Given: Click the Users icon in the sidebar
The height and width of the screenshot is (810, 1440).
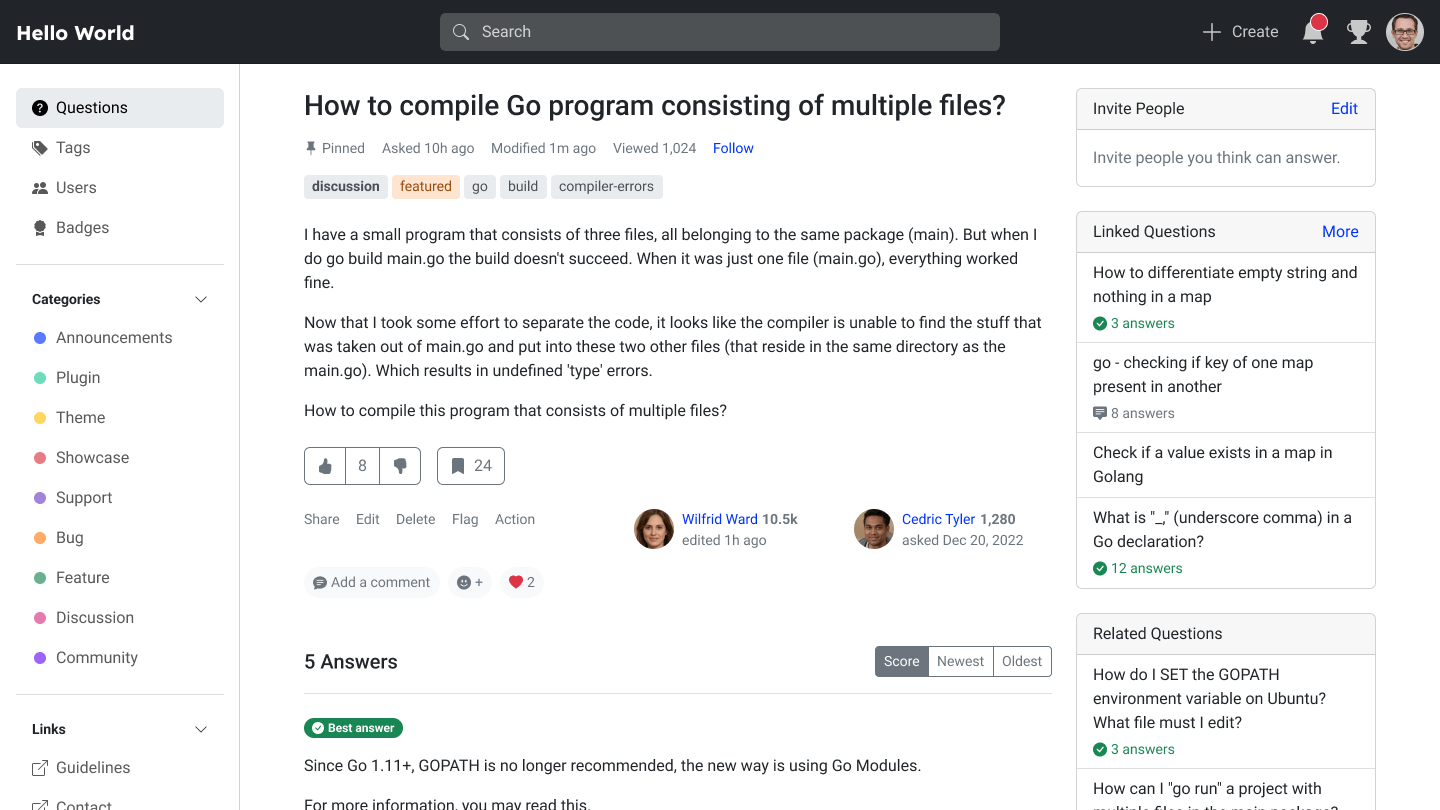Looking at the screenshot, I should tap(40, 187).
